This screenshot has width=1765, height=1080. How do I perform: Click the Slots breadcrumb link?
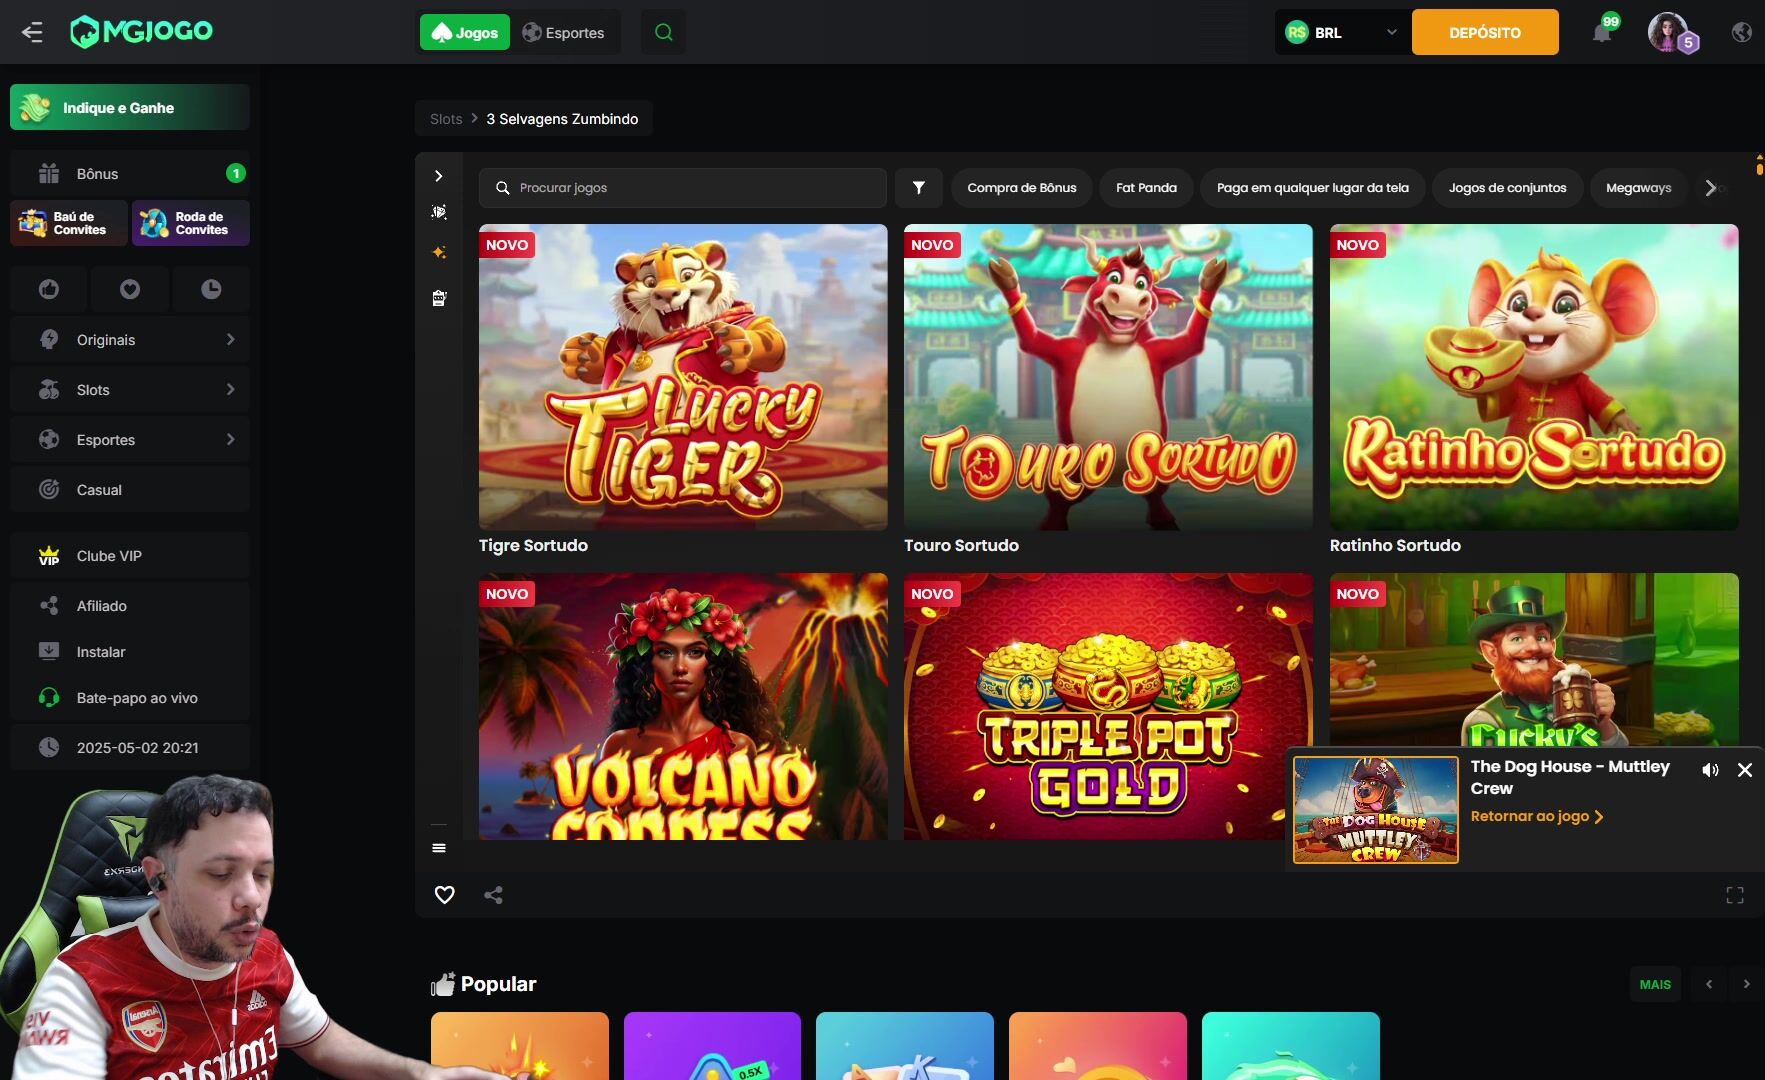pos(446,119)
